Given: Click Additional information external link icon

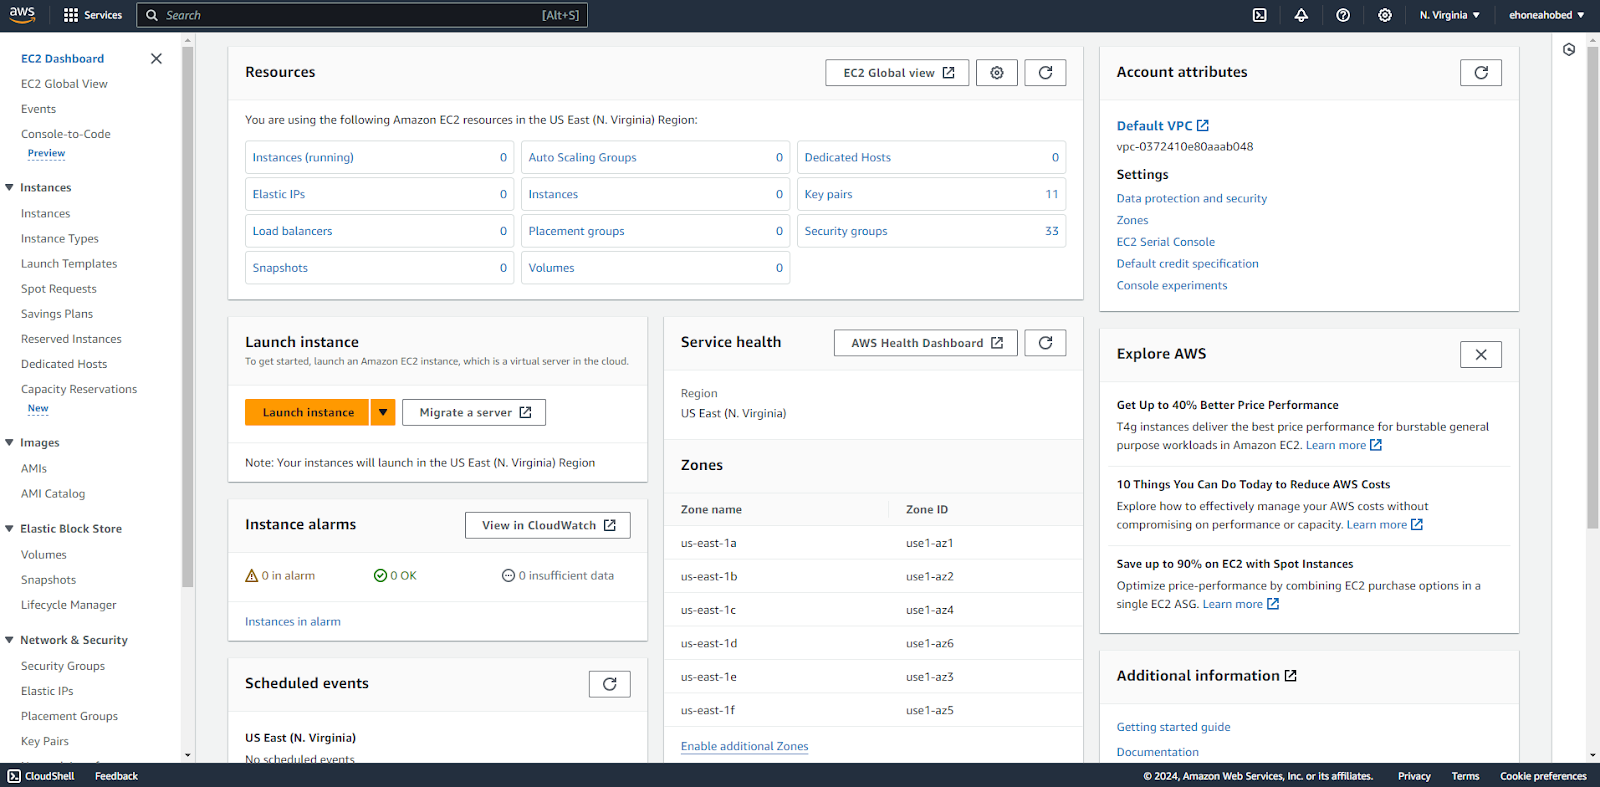Looking at the screenshot, I should click(x=1291, y=676).
